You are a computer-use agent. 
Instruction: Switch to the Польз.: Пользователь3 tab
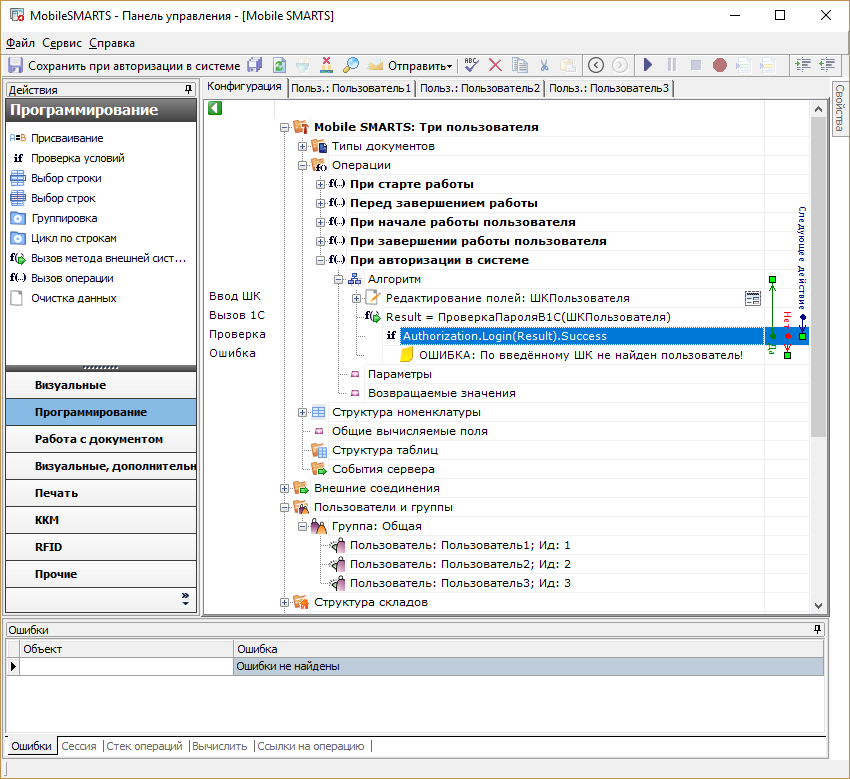(x=609, y=88)
